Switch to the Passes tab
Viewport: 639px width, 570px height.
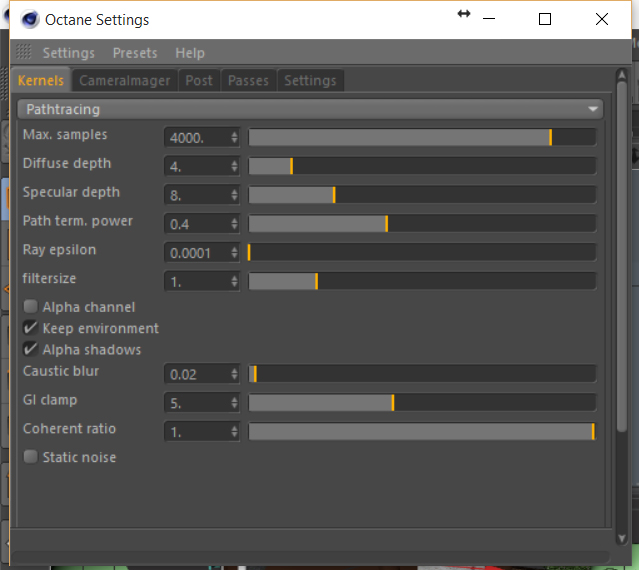[x=248, y=80]
